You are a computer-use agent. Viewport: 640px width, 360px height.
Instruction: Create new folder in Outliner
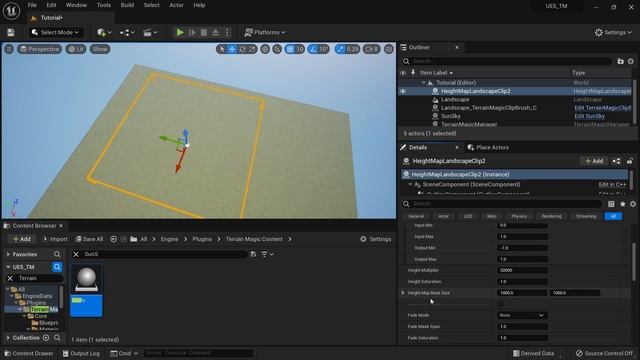point(620,61)
